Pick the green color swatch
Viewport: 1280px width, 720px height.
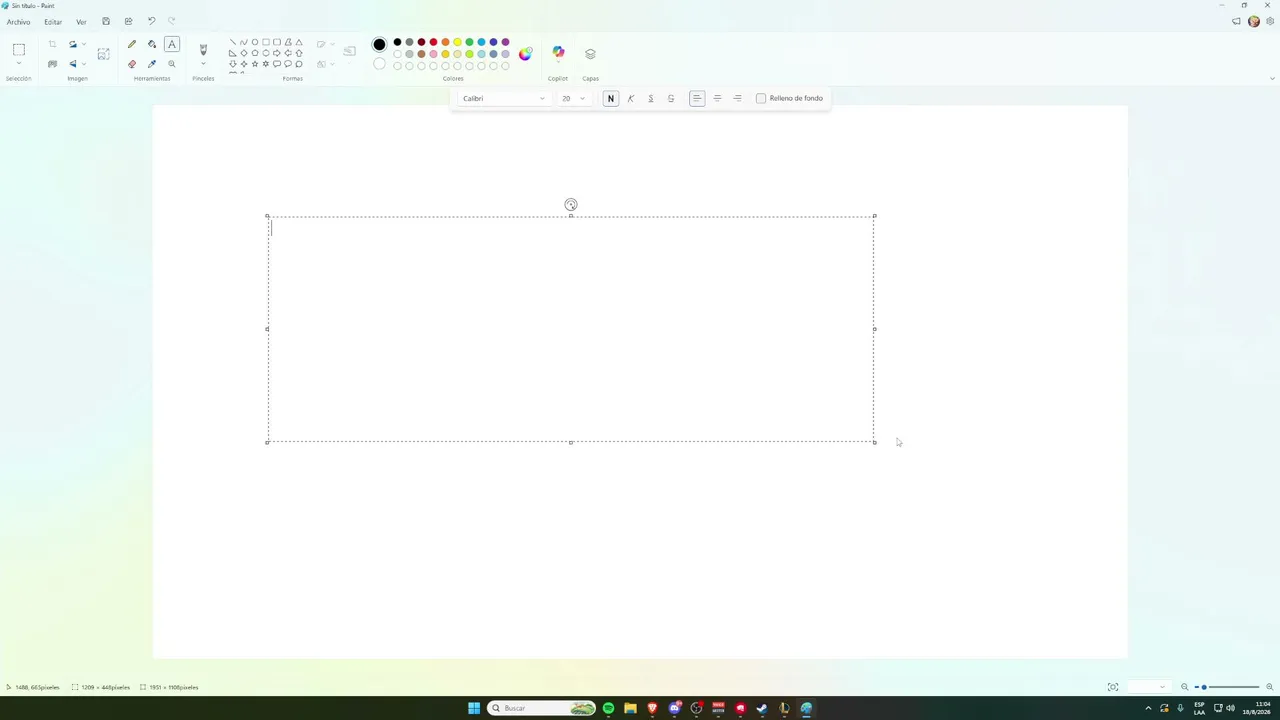coord(469,42)
